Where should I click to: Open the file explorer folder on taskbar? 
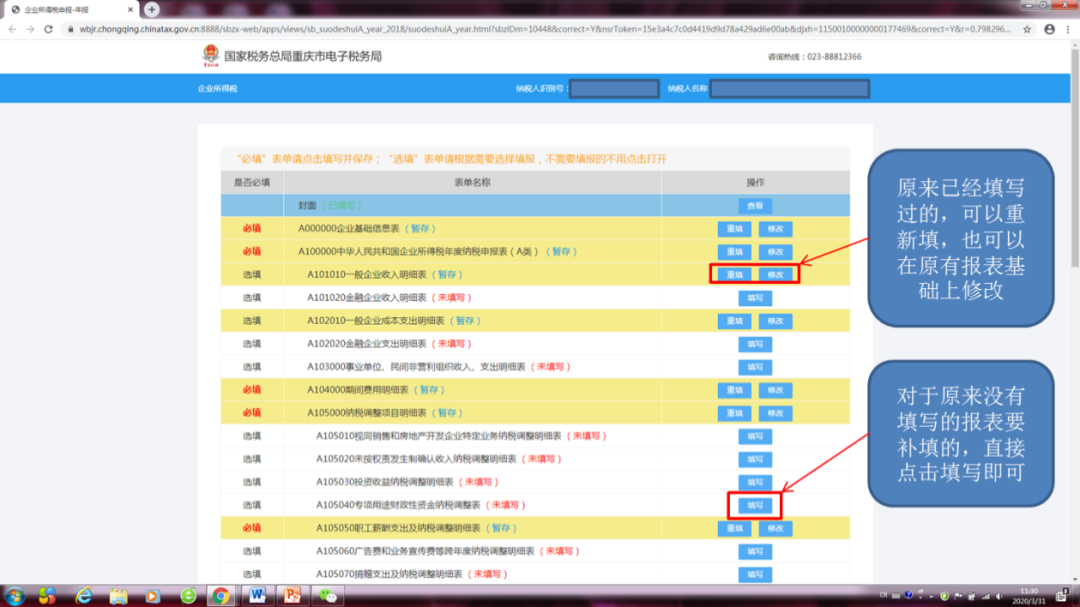[x=118, y=596]
